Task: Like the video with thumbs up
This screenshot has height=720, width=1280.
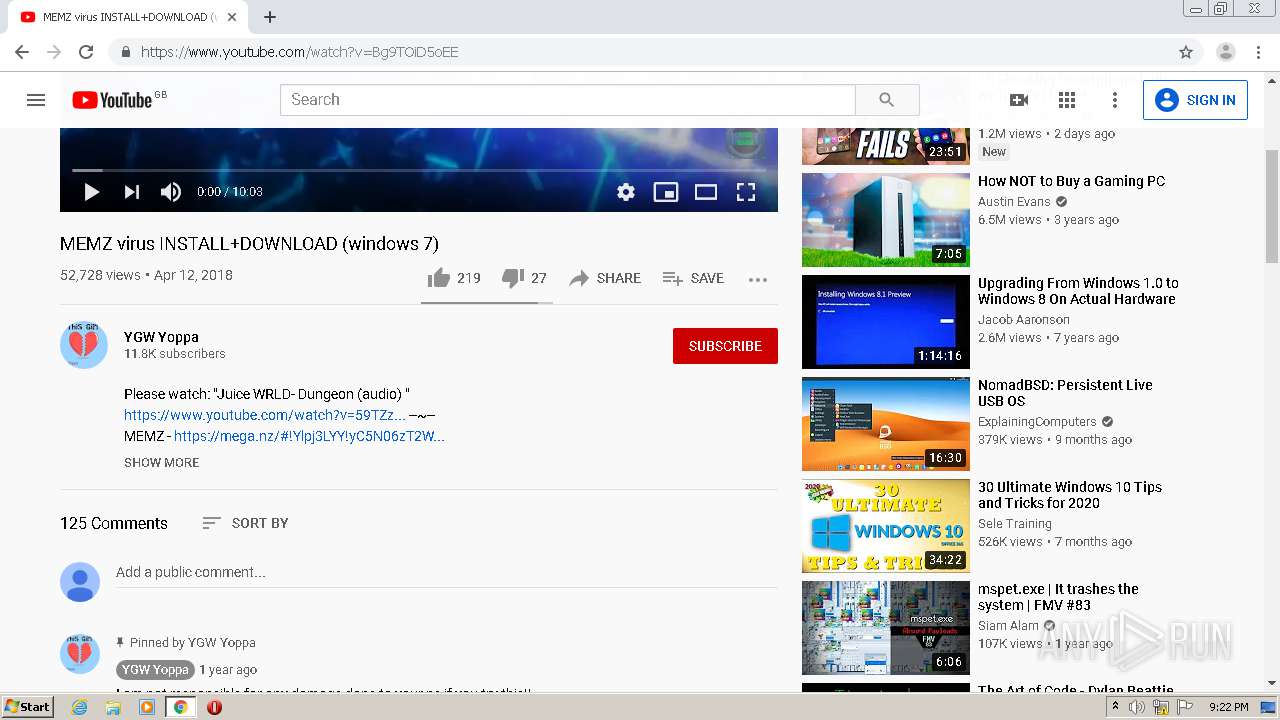Action: (454, 278)
